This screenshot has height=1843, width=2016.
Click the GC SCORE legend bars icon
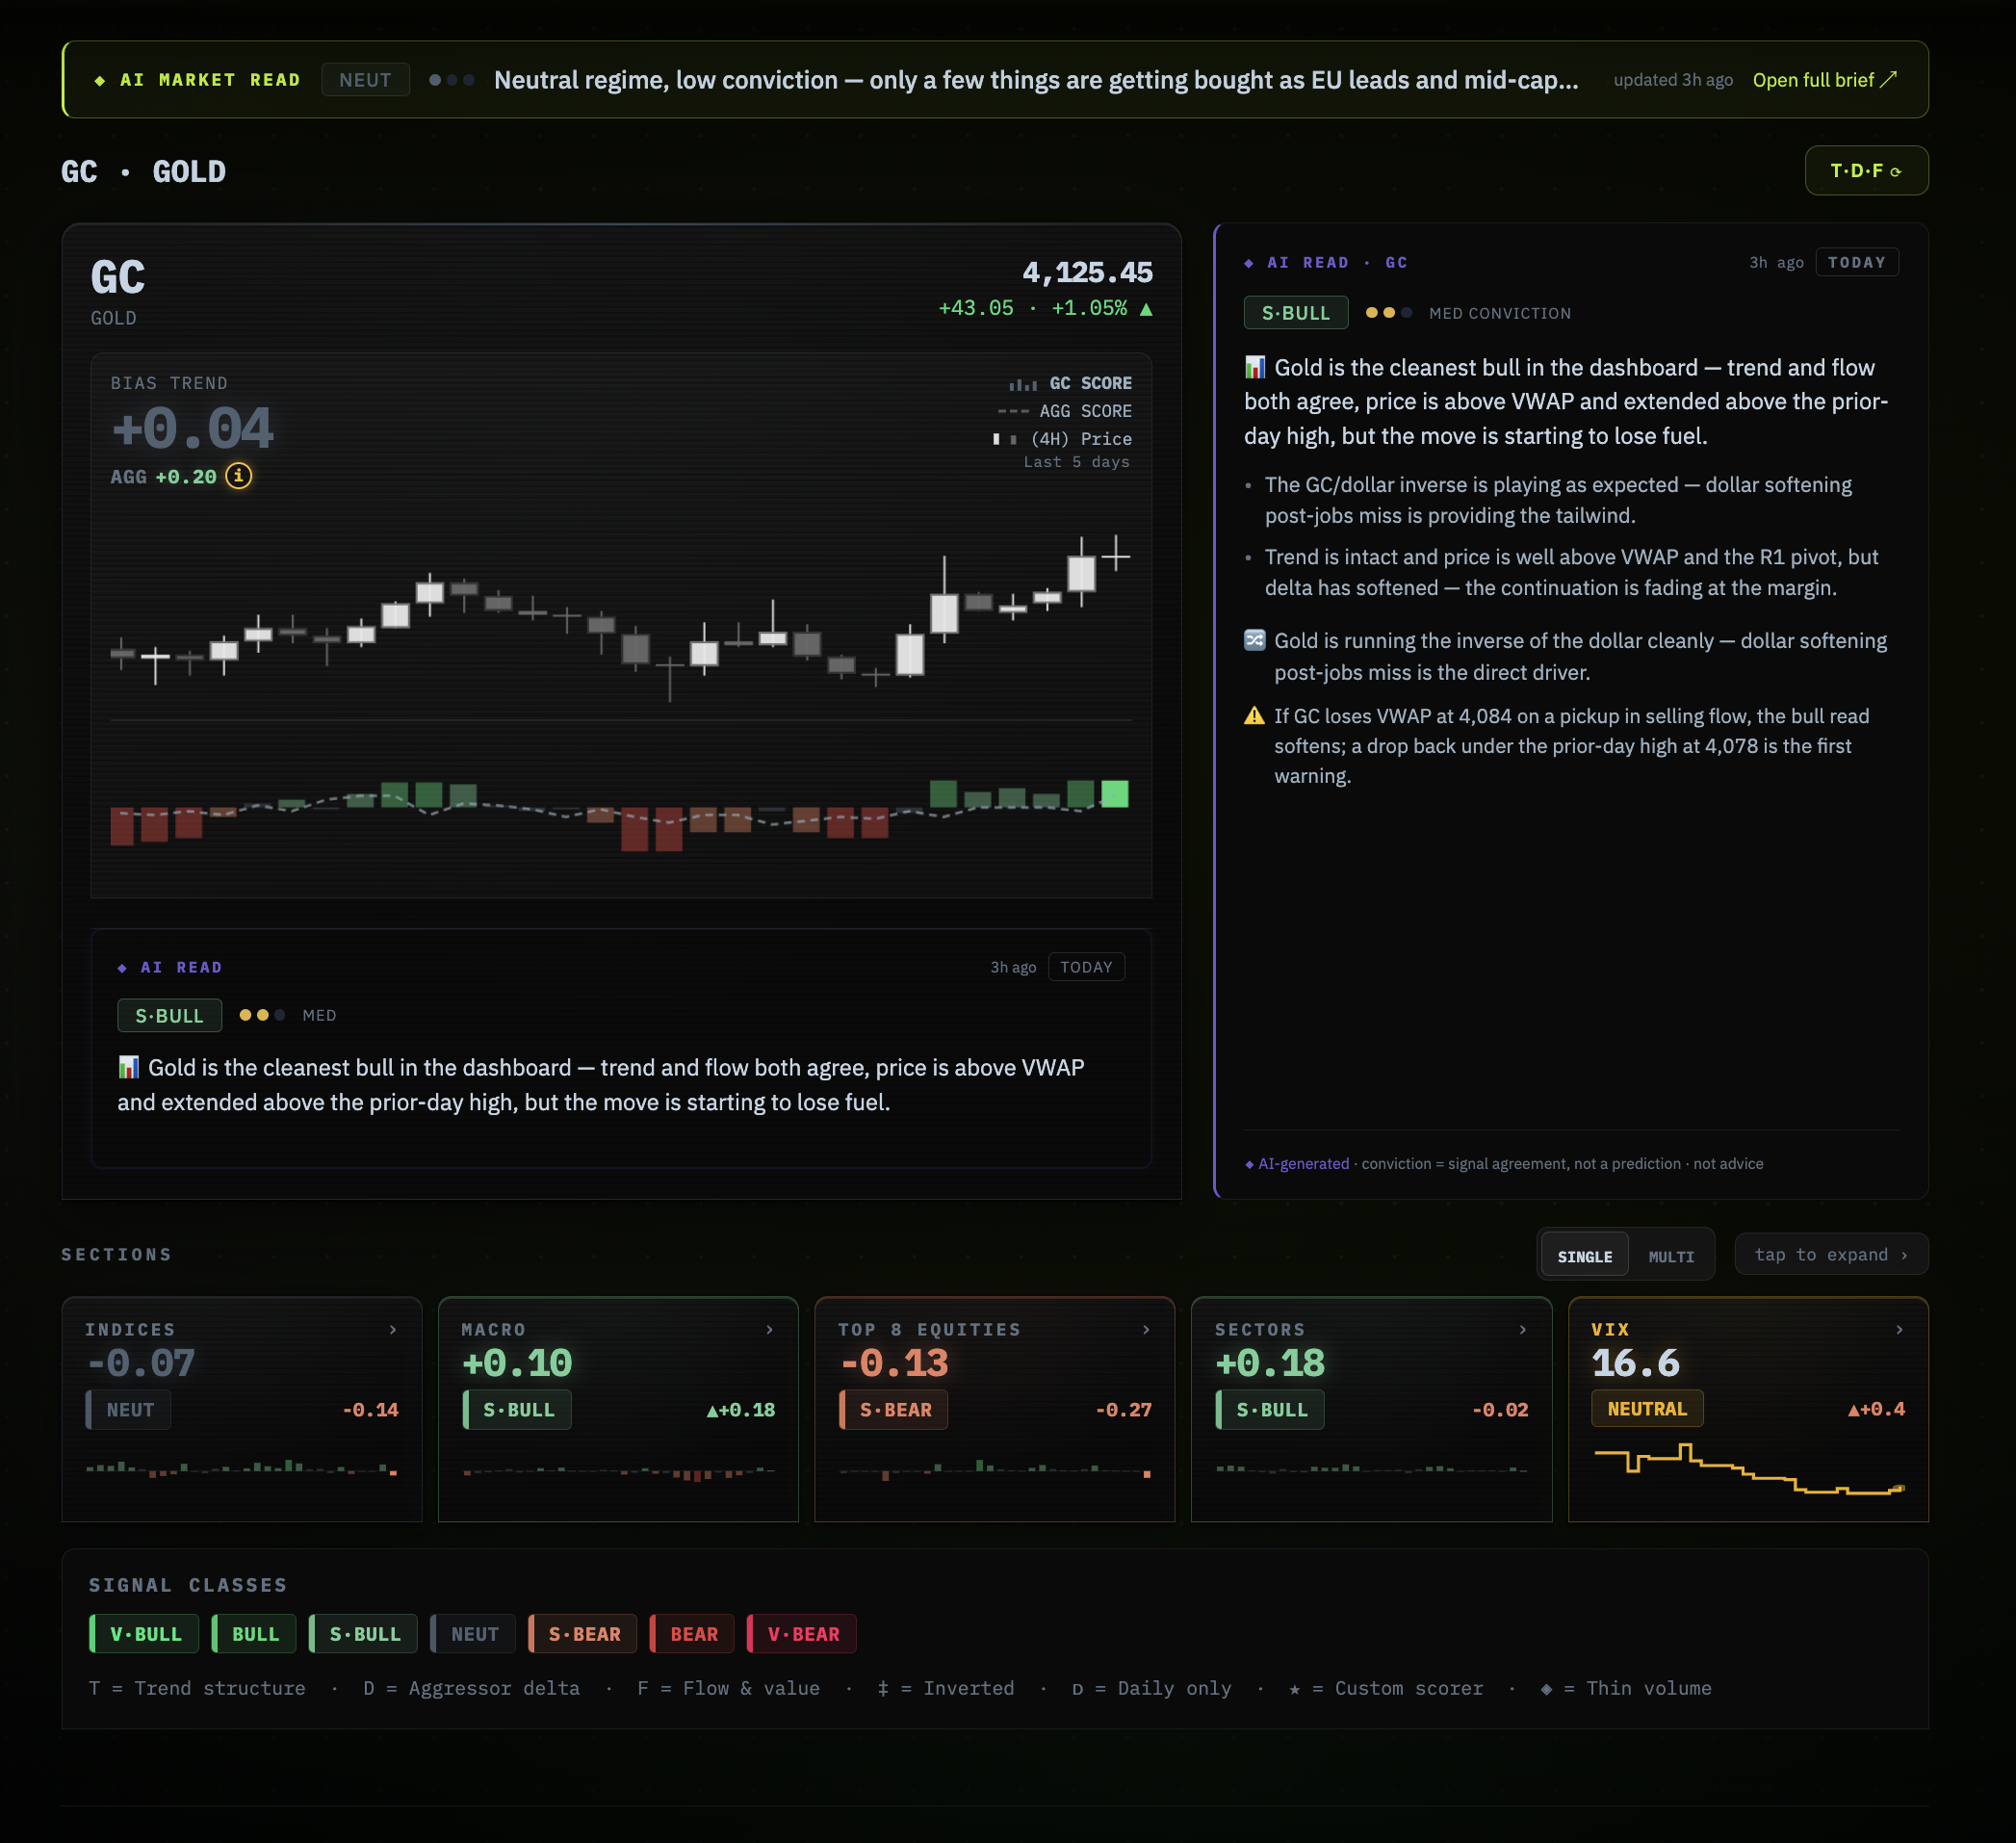[1022, 384]
